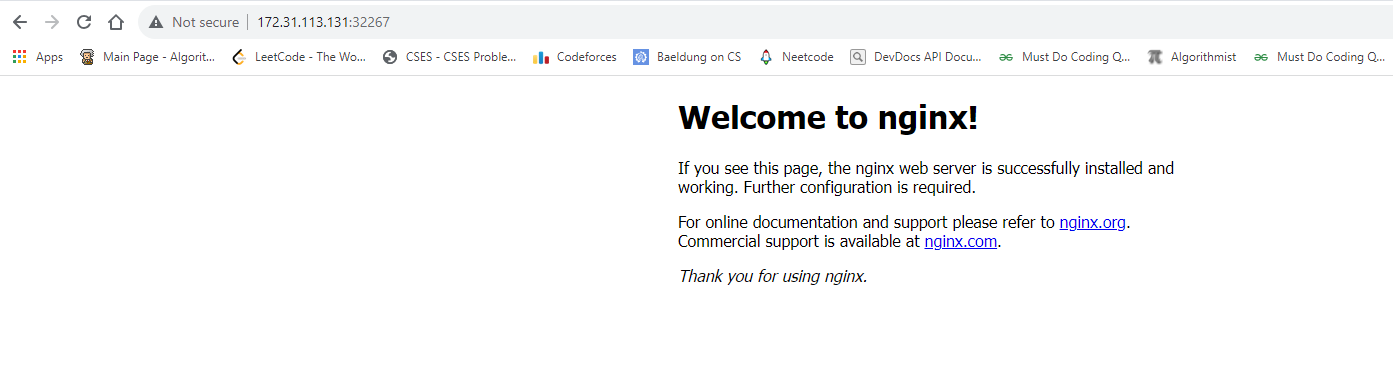Click the Forward navigation arrow
The width and height of the screenshot is (1393, 376).
click(52, 22)
